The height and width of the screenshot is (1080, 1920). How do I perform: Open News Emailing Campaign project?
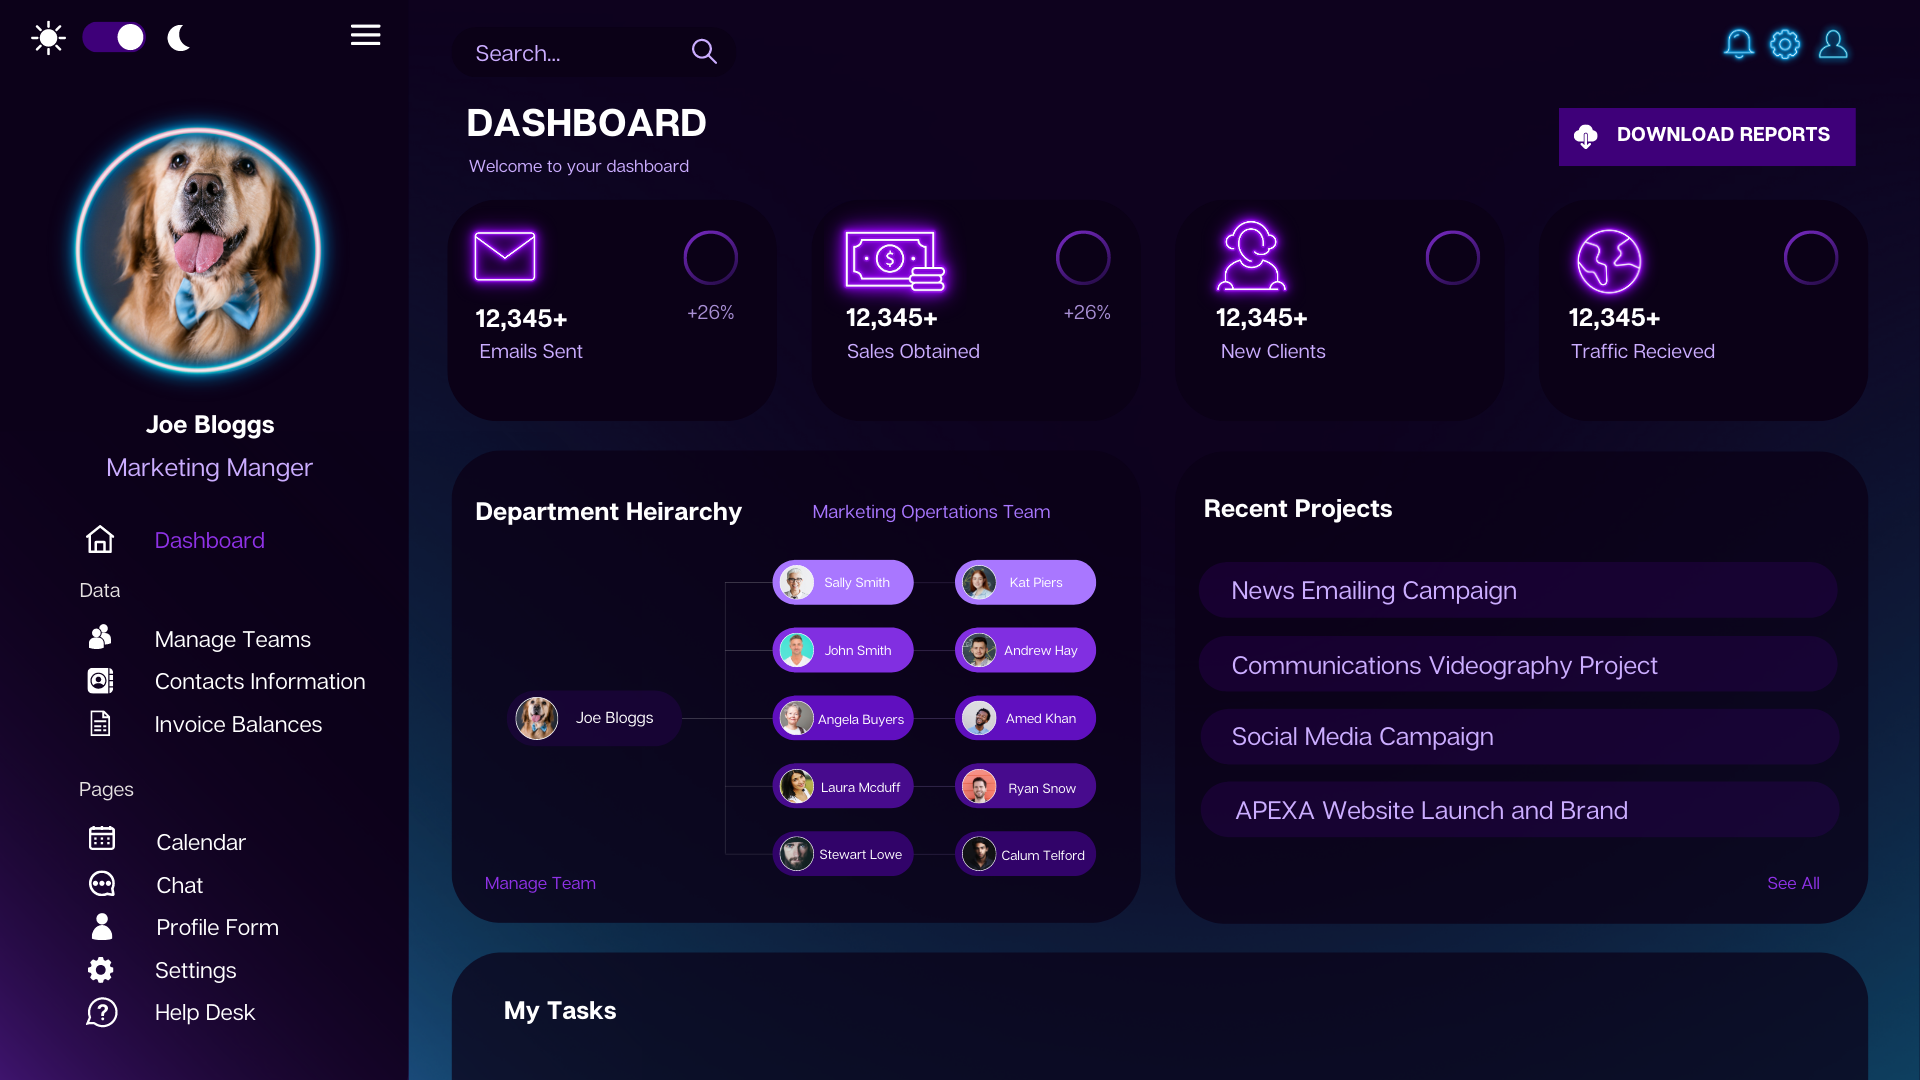(1518, 590)
